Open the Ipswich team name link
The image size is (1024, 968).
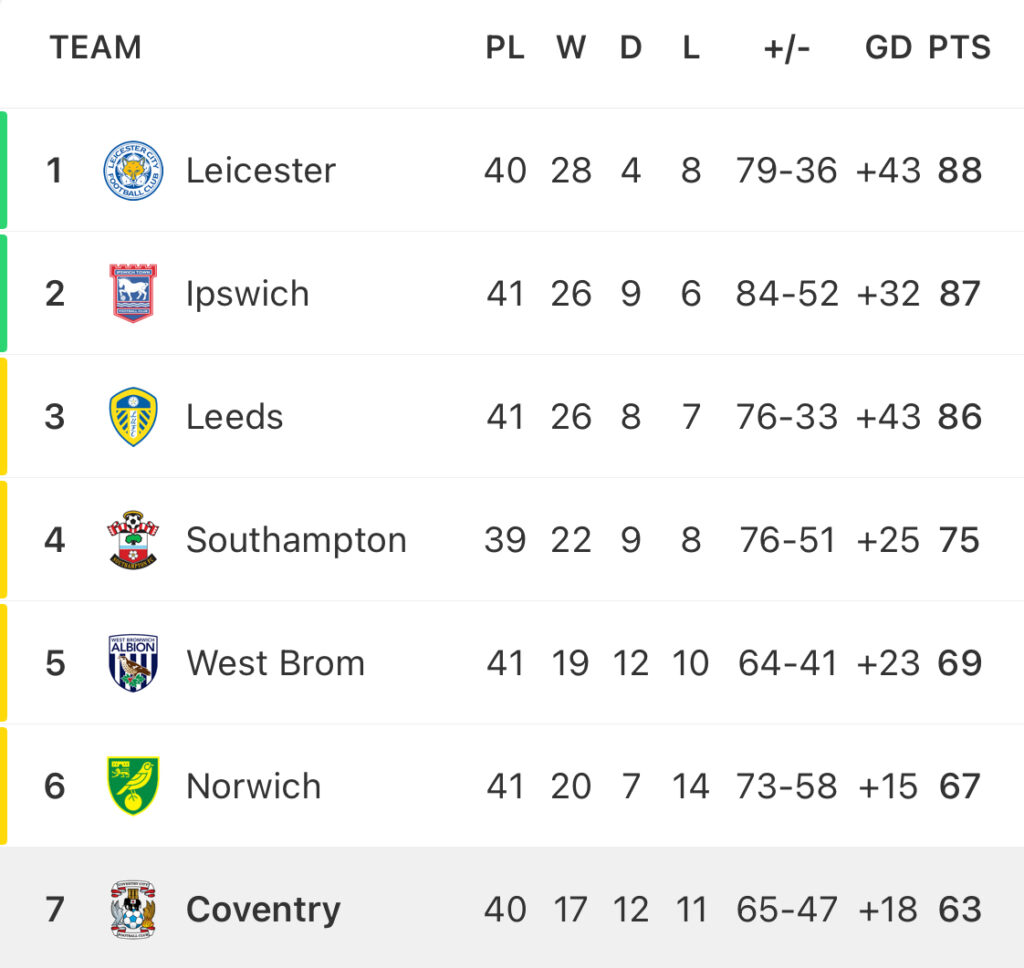tap(248, 294)
